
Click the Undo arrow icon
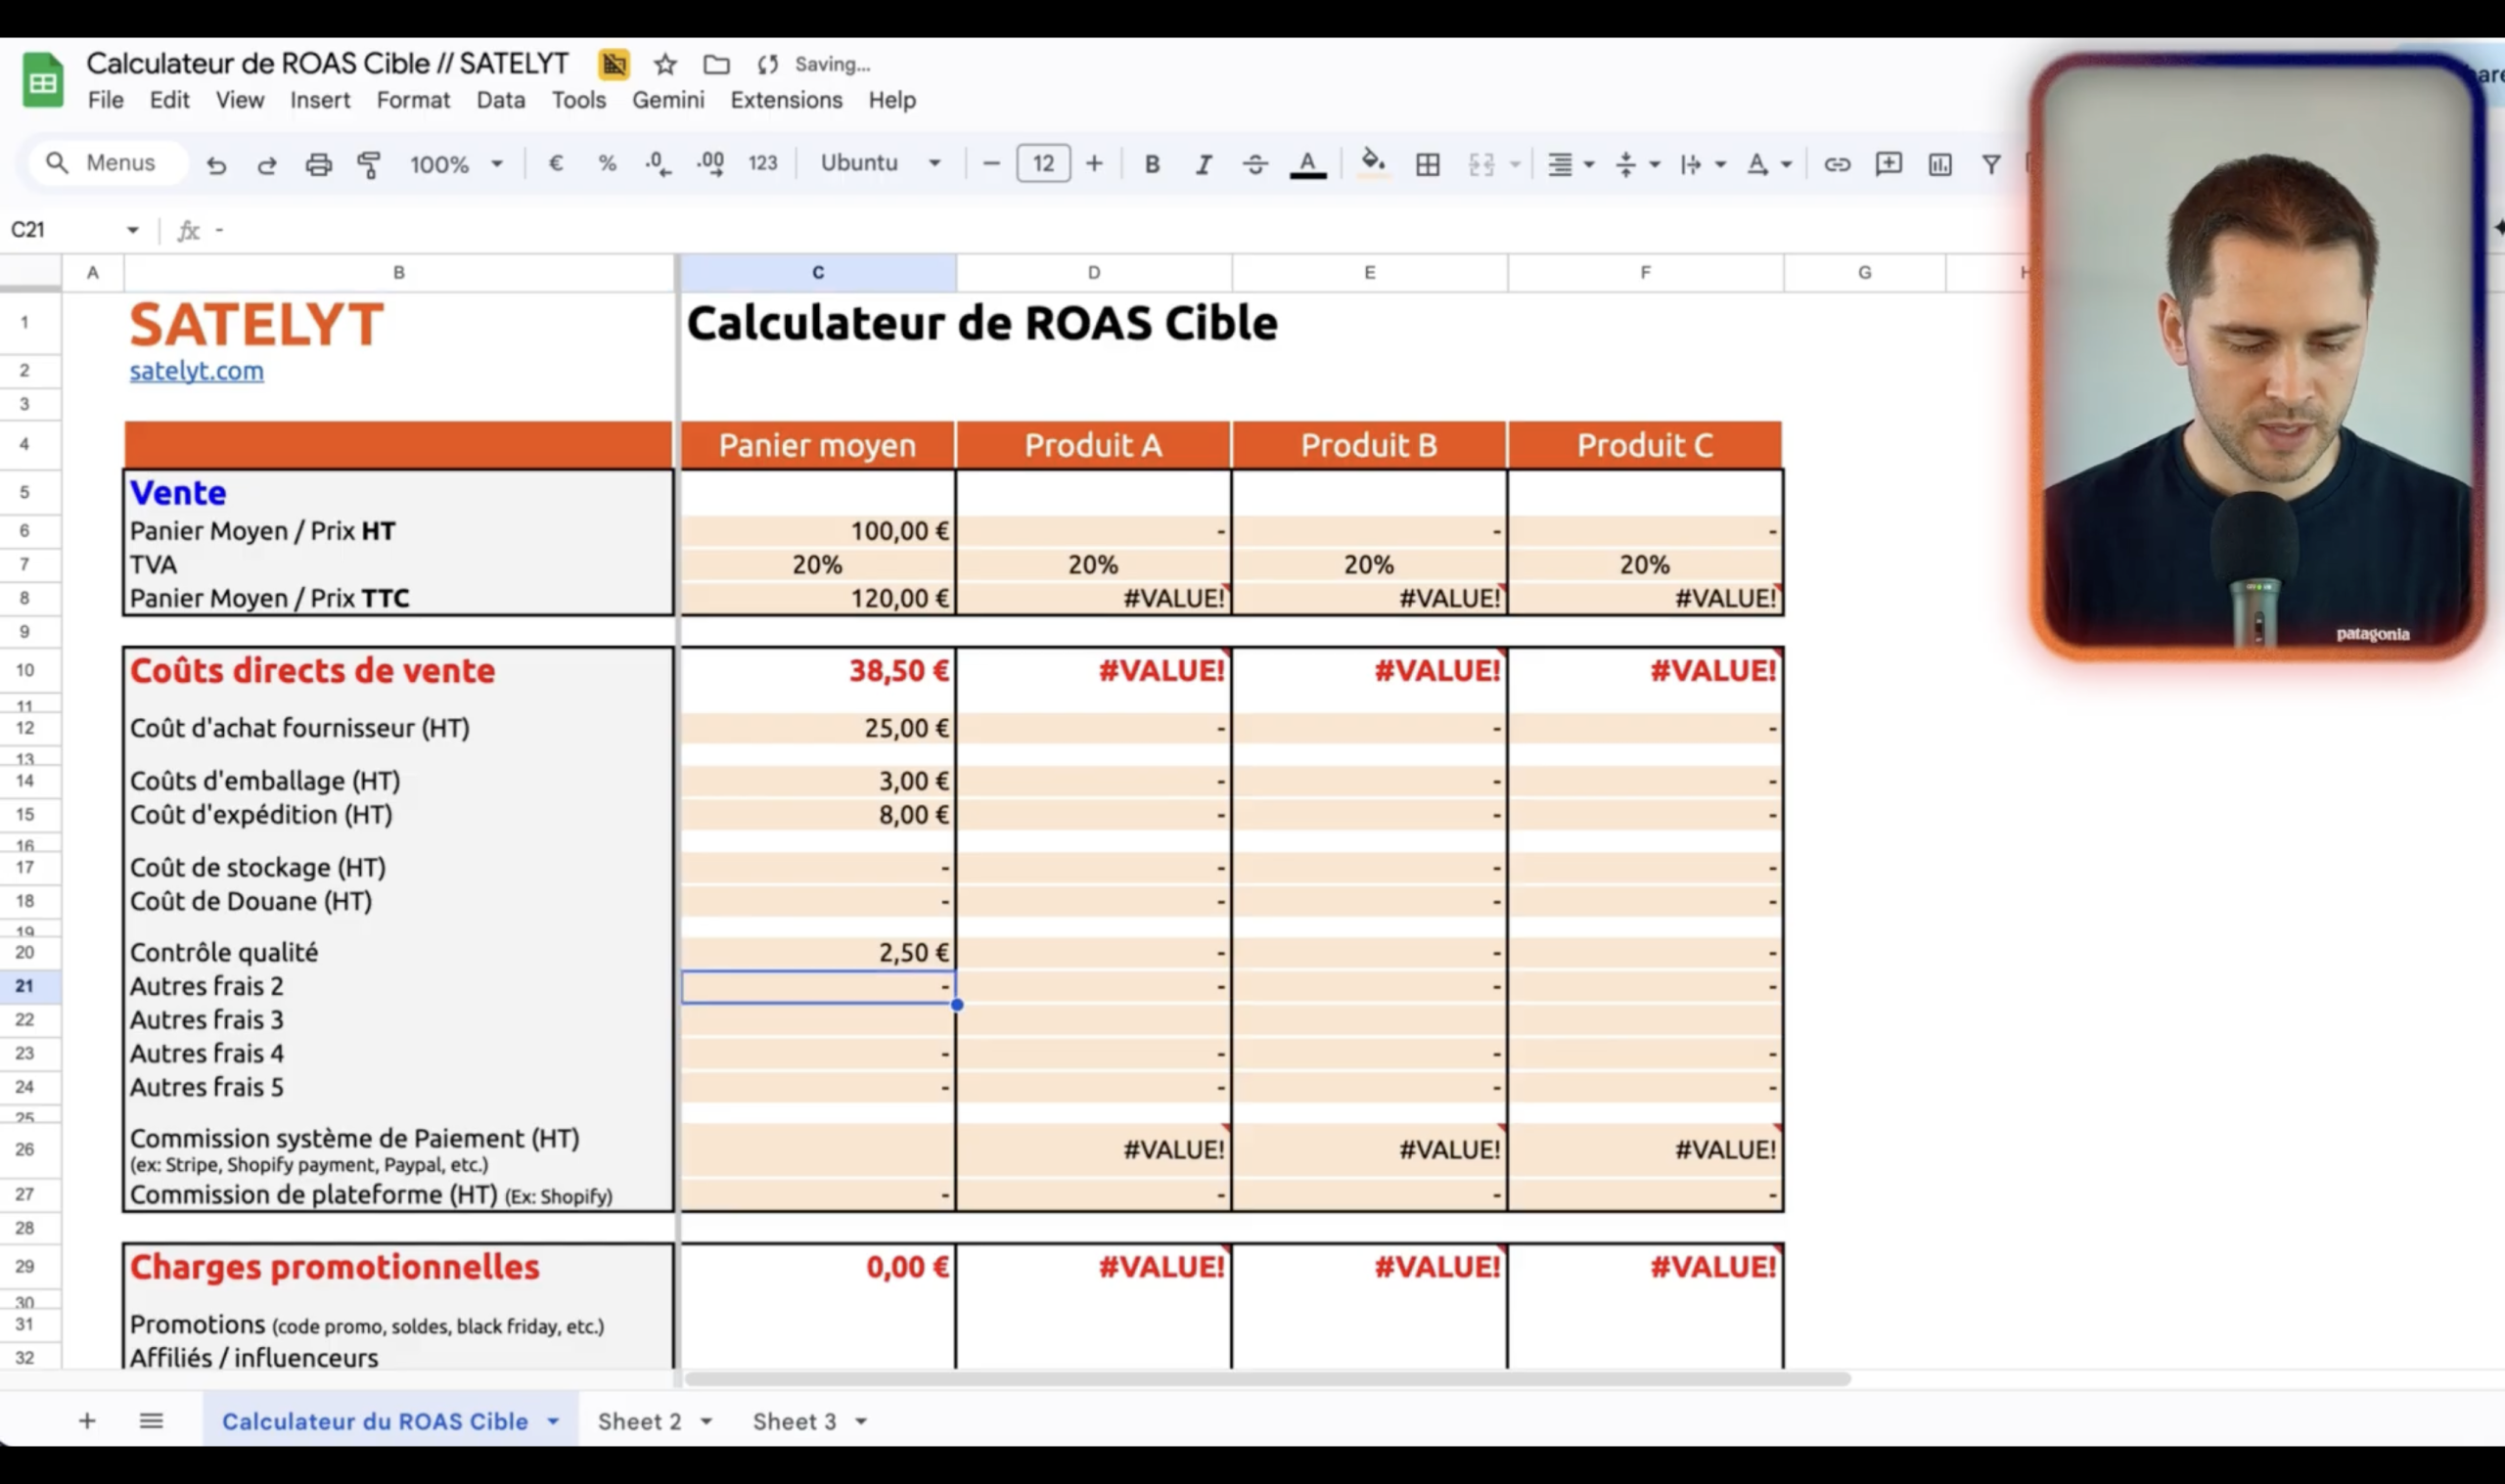(x=216, y=164)
